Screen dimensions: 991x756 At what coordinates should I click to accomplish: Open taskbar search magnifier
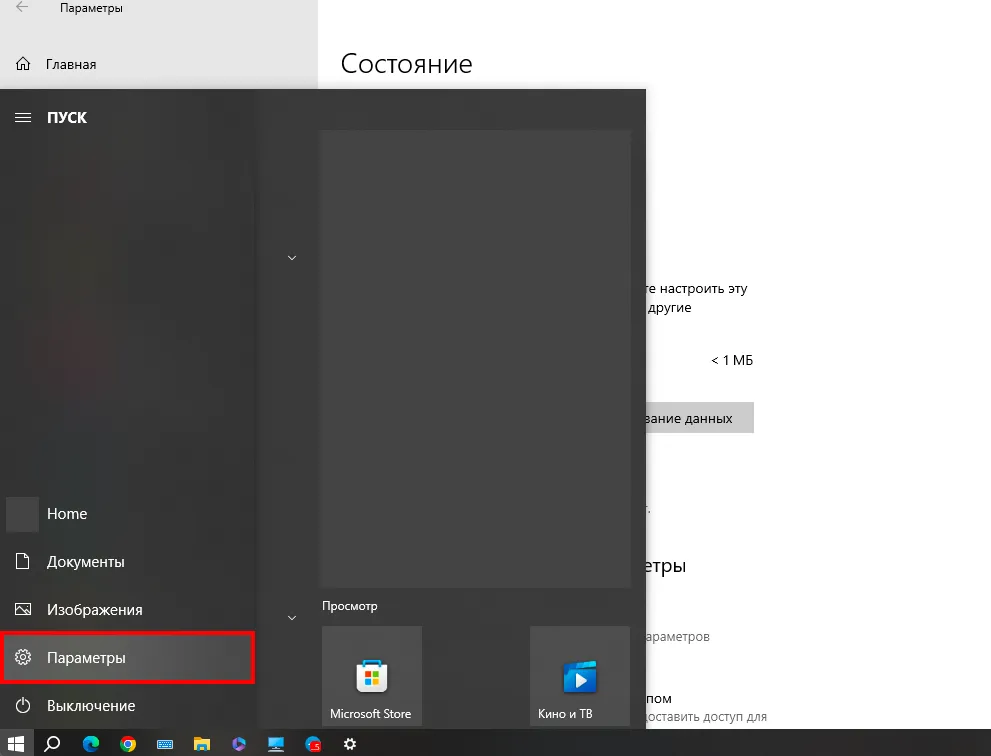pos(52,744)
